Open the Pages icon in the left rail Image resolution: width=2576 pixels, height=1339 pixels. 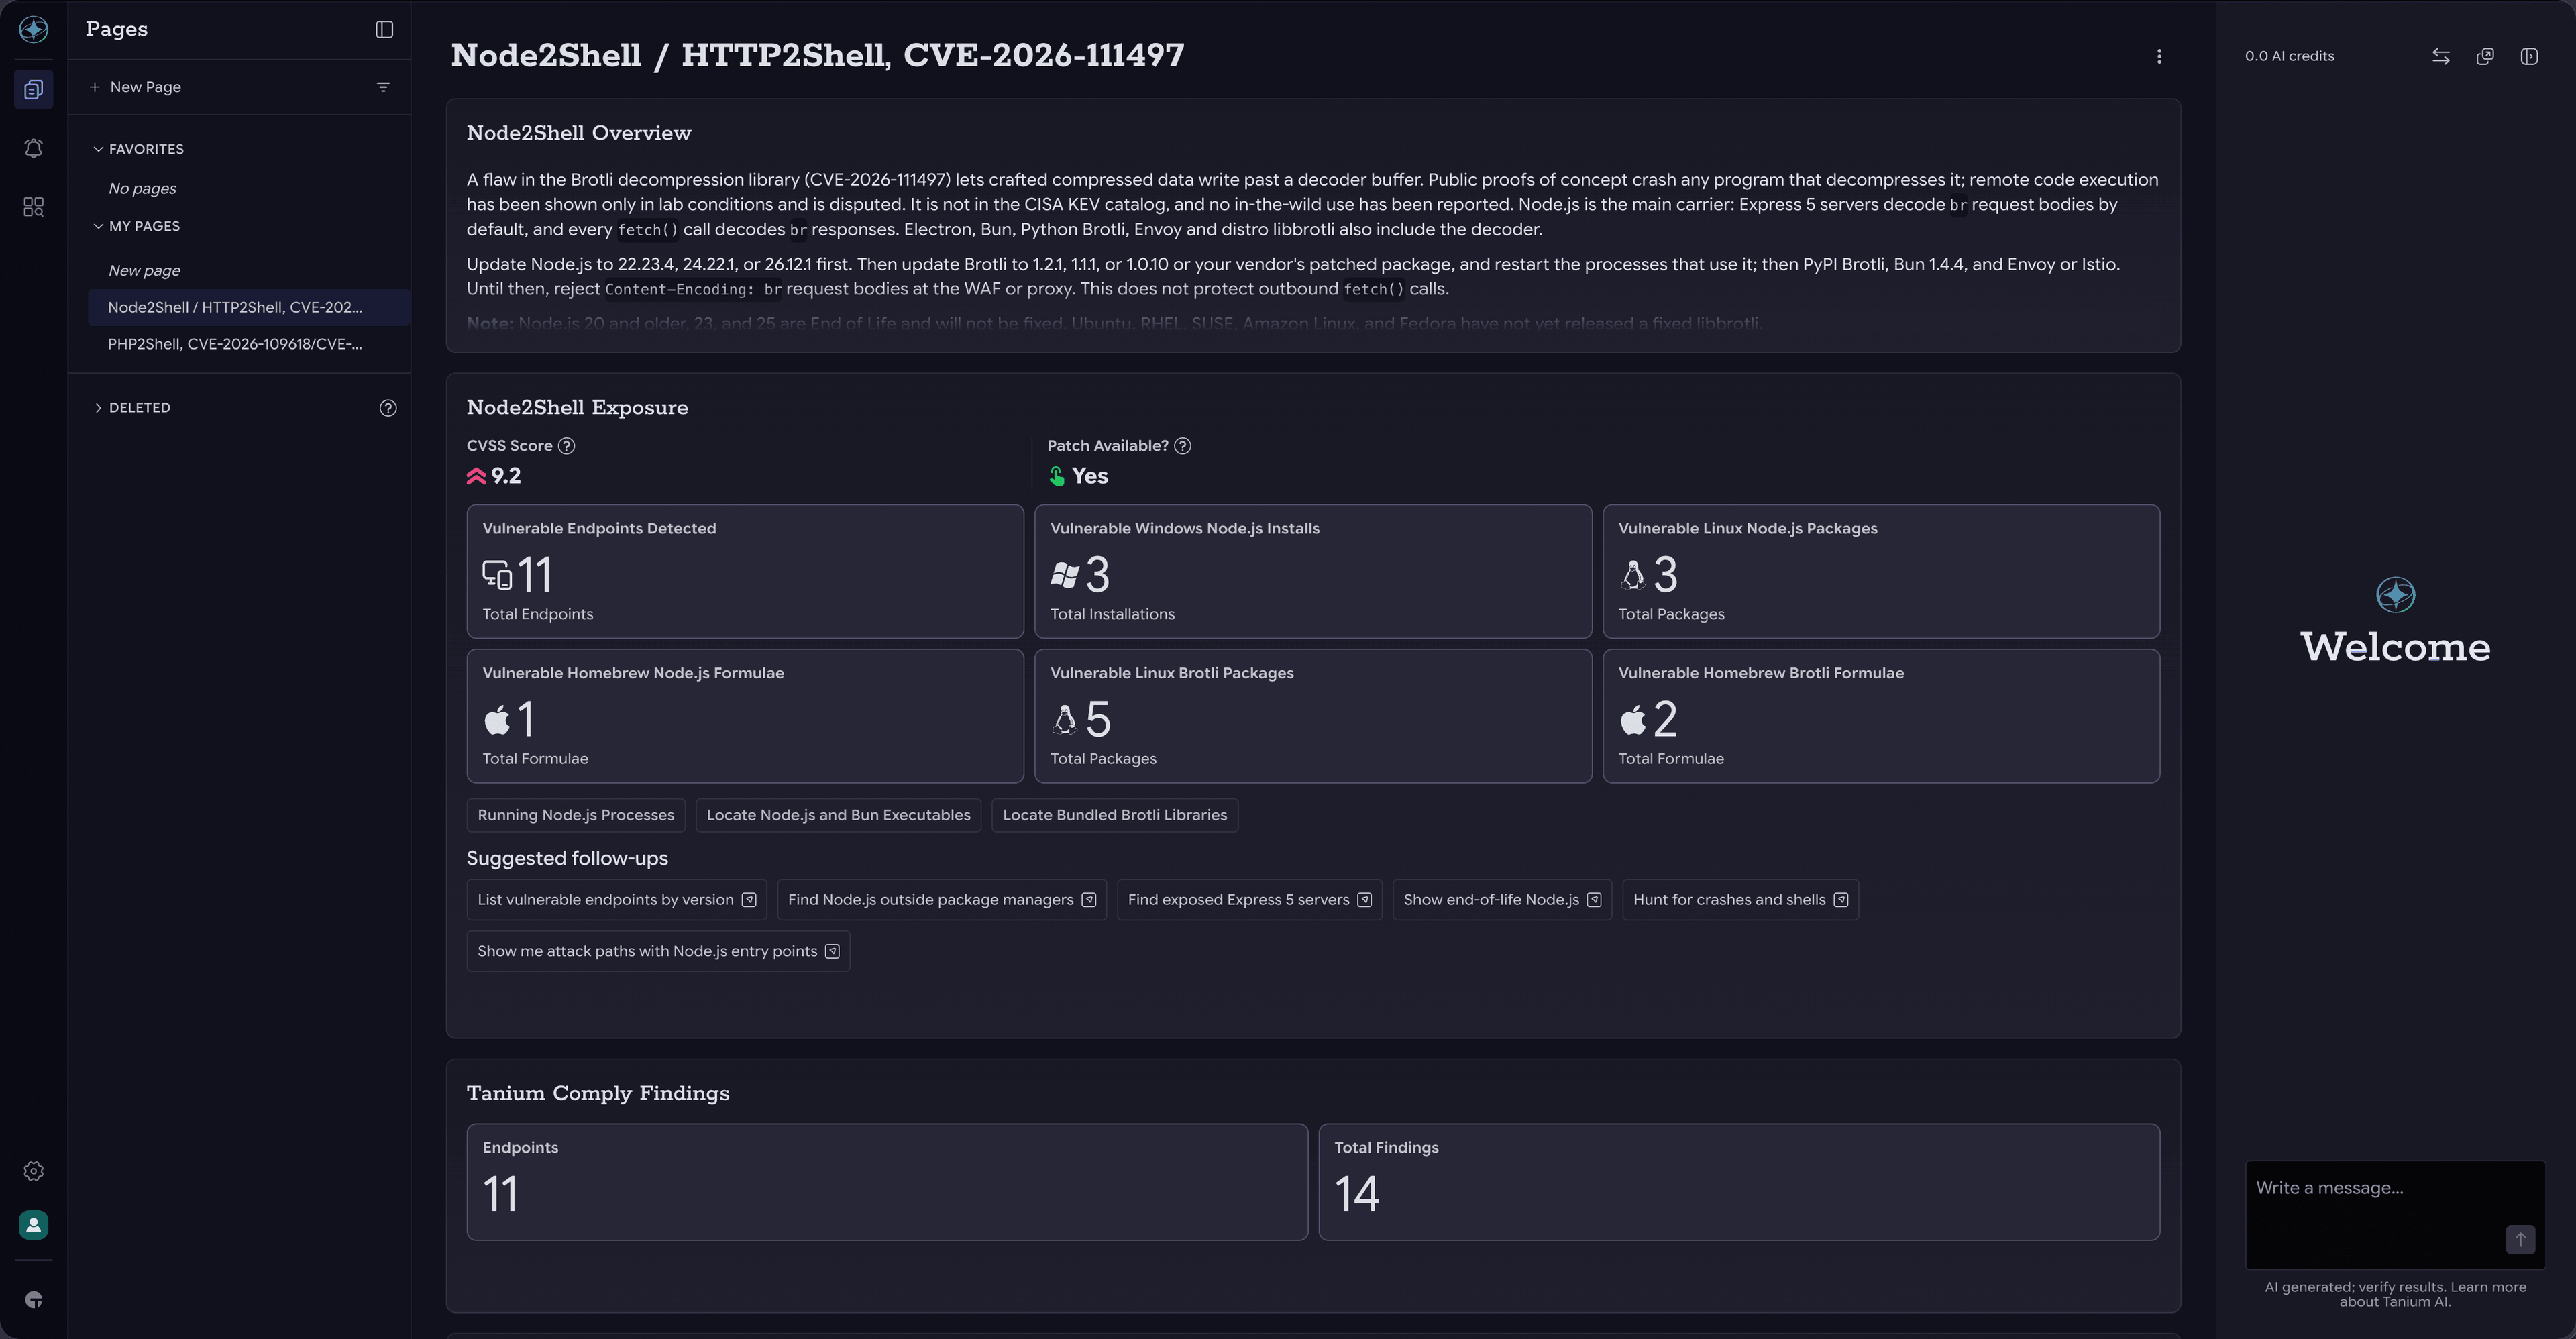[33, 89]
